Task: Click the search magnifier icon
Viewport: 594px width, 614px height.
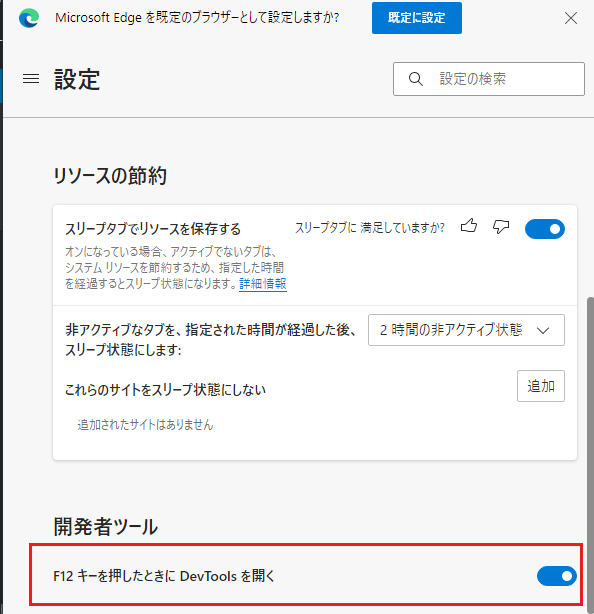Action: point(415,79)
